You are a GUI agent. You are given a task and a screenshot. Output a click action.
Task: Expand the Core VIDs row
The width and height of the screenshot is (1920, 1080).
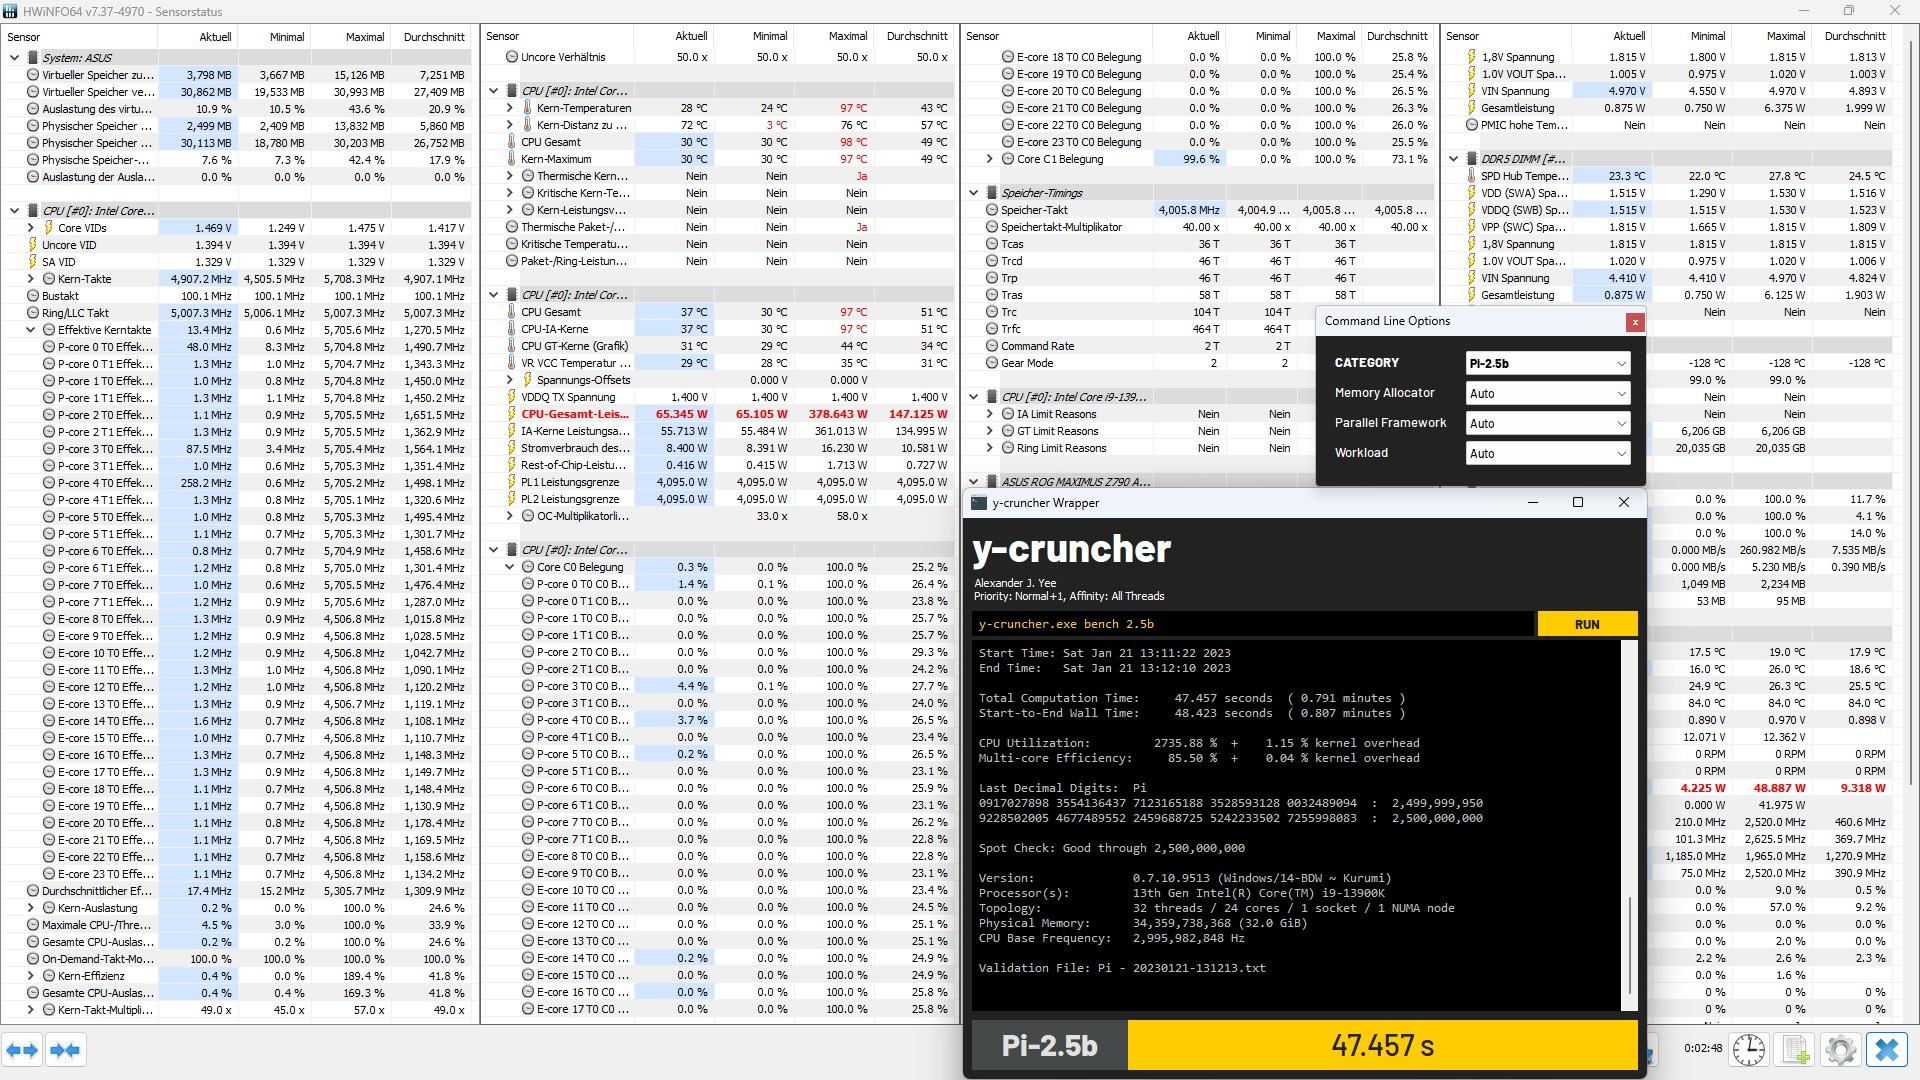[x=31, y=228]
